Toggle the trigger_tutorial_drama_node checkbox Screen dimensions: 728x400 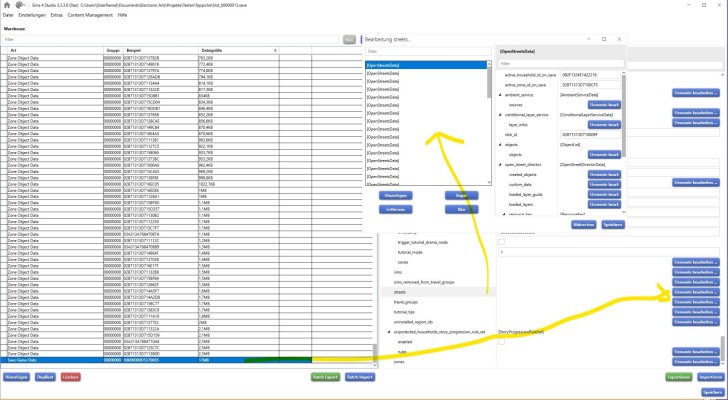(x=501, y=242)
